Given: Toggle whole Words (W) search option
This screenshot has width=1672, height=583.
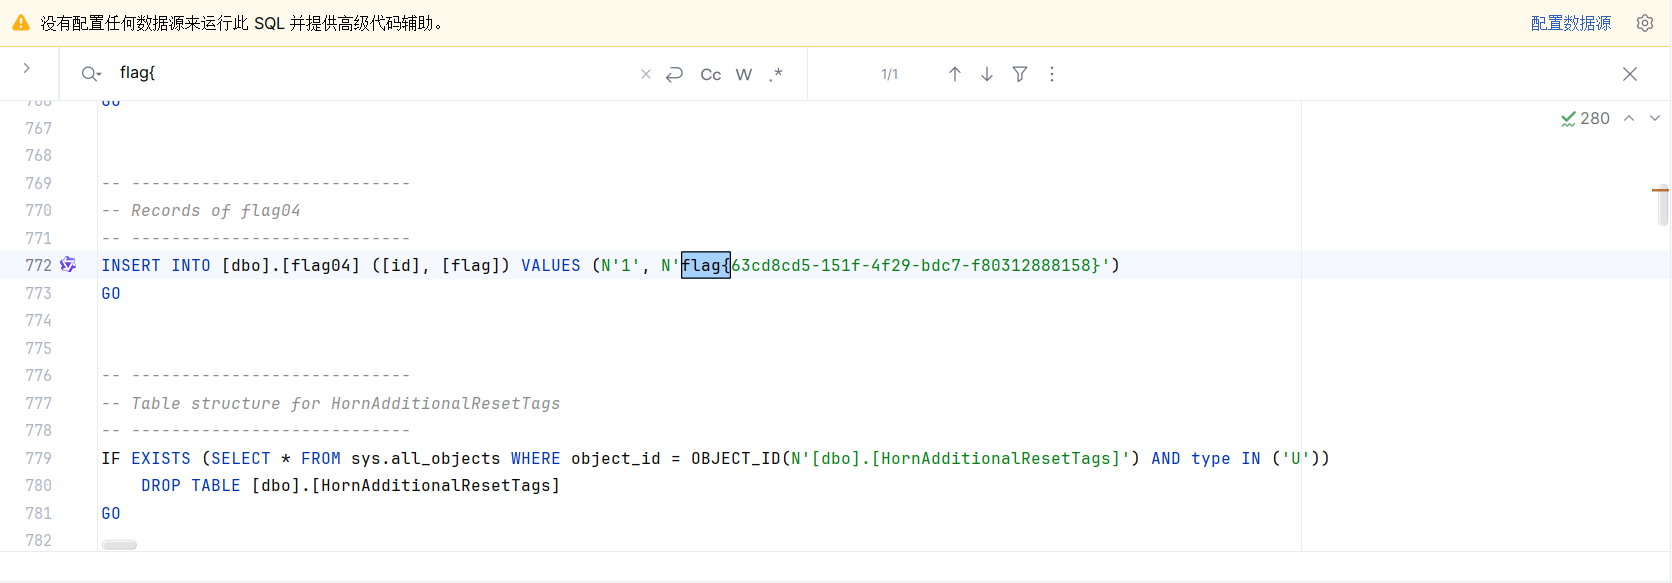Looking at the screenshot, I should click(x=743, y=74).
